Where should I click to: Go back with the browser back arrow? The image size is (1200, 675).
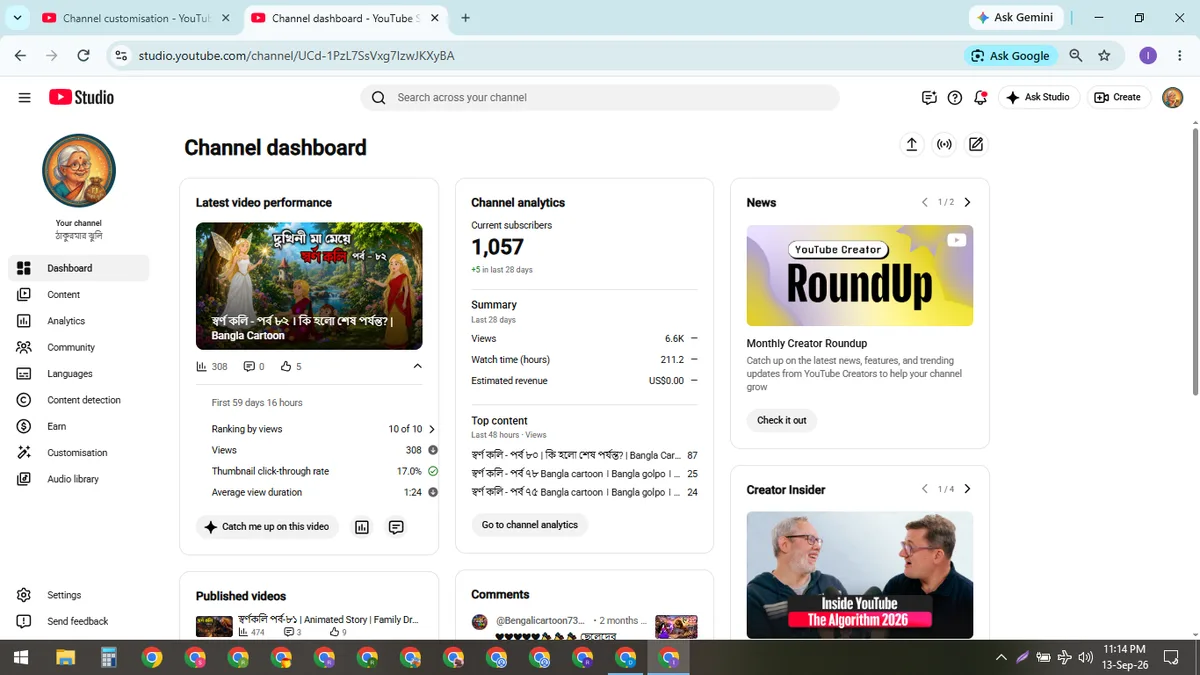pyautogui.click(x=20, y=56)
